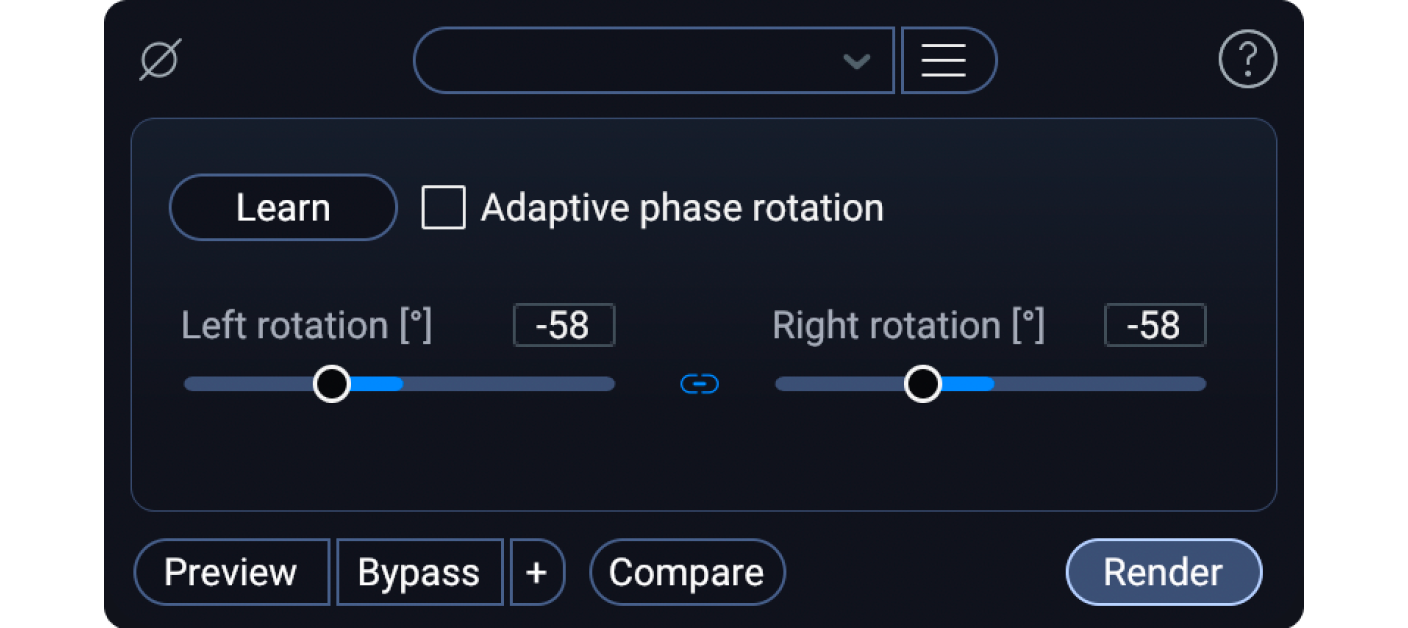Select Compare to audition settings
1408x628 pixels.
coord(687,571)
